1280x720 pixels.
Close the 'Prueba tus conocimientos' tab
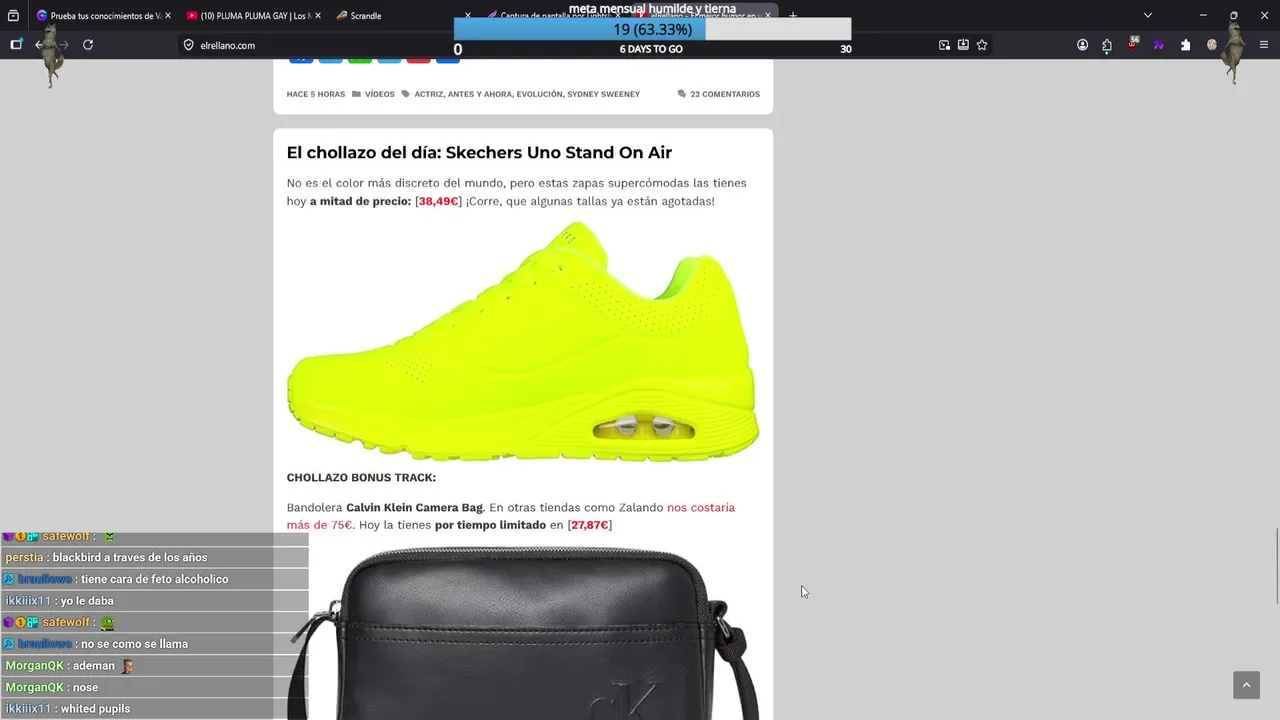[x=167, y=16]
